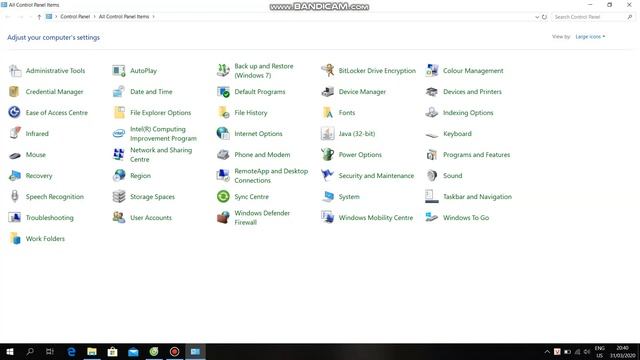Open the Colour Management icon

point(432,71)
